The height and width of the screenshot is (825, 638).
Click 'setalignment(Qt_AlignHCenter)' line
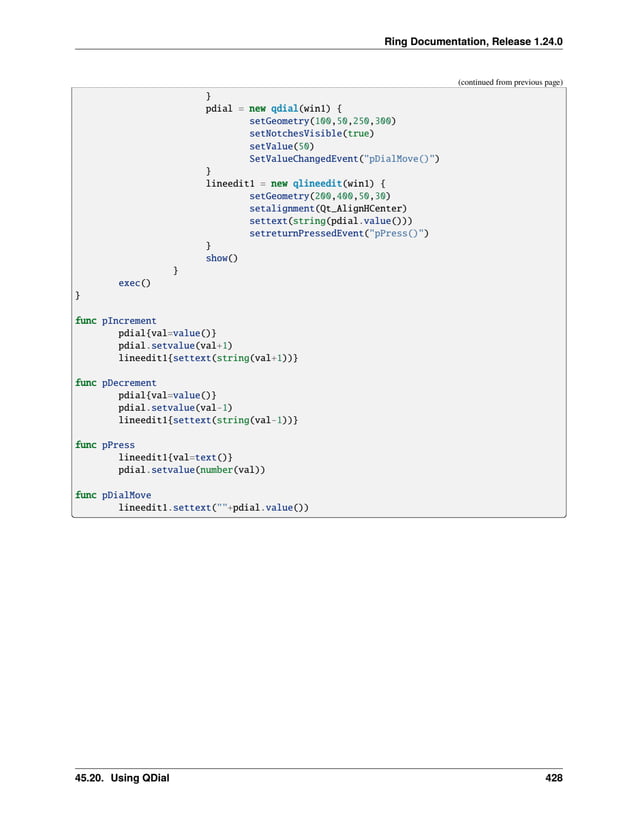click(328, 208)
